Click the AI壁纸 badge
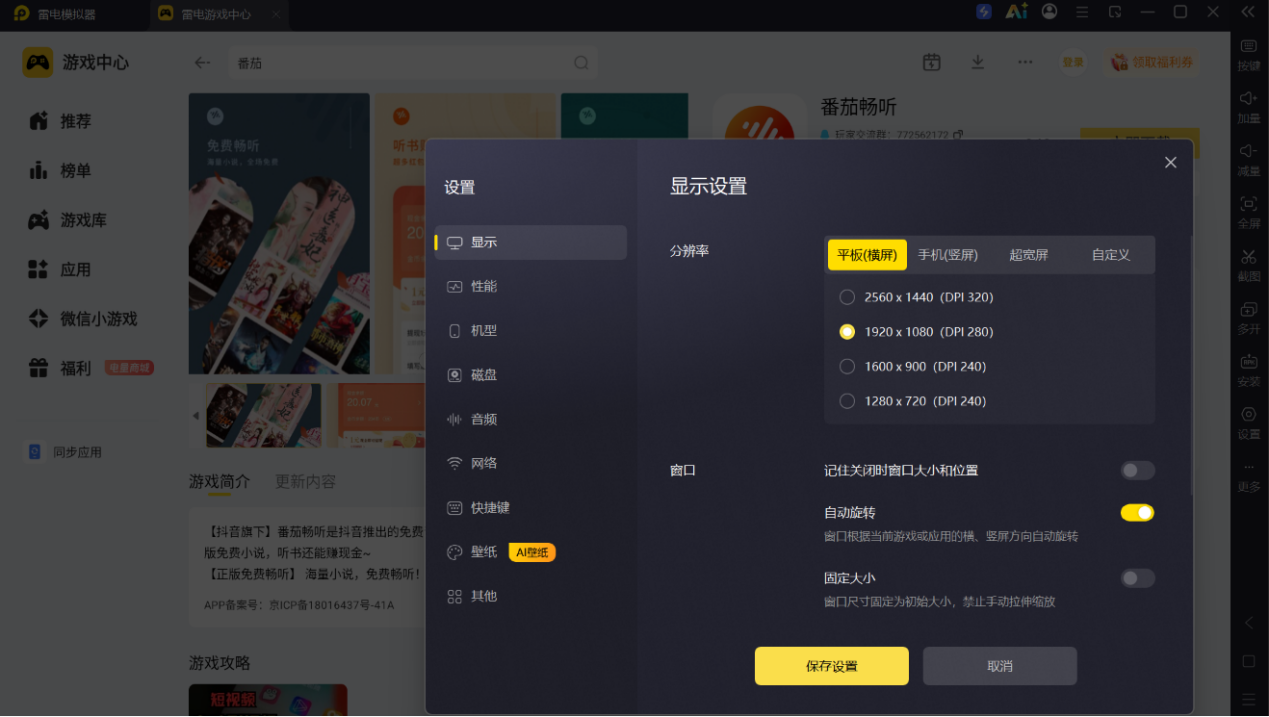Screen dimensions: 1269x717 click(x=532, y=552)
